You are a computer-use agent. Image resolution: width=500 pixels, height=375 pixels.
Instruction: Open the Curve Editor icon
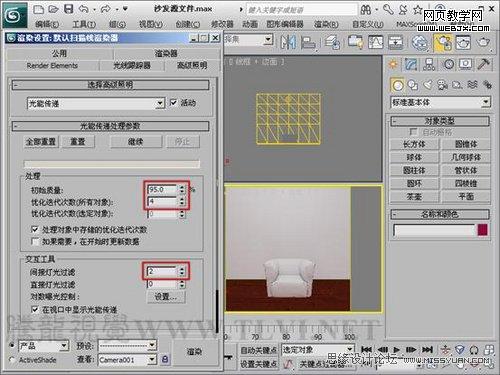[375, 42]
